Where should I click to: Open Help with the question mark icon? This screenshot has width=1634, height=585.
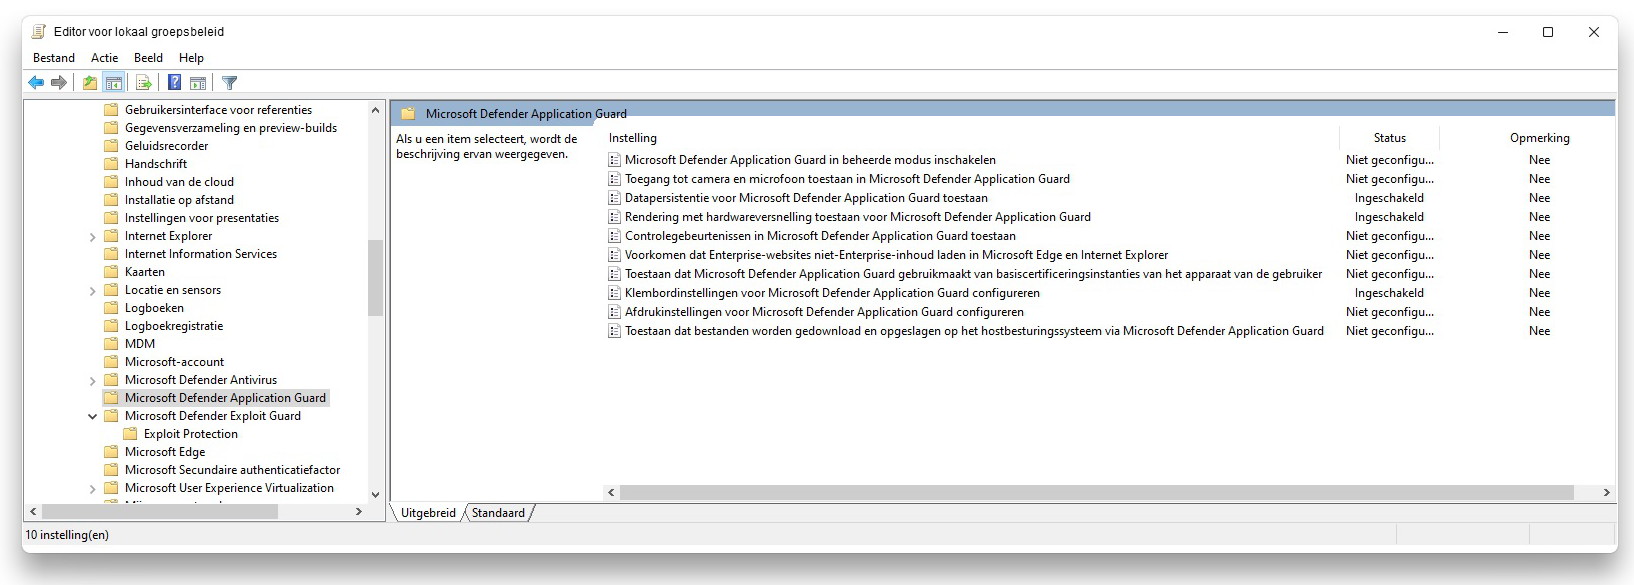tap(174, 83)
